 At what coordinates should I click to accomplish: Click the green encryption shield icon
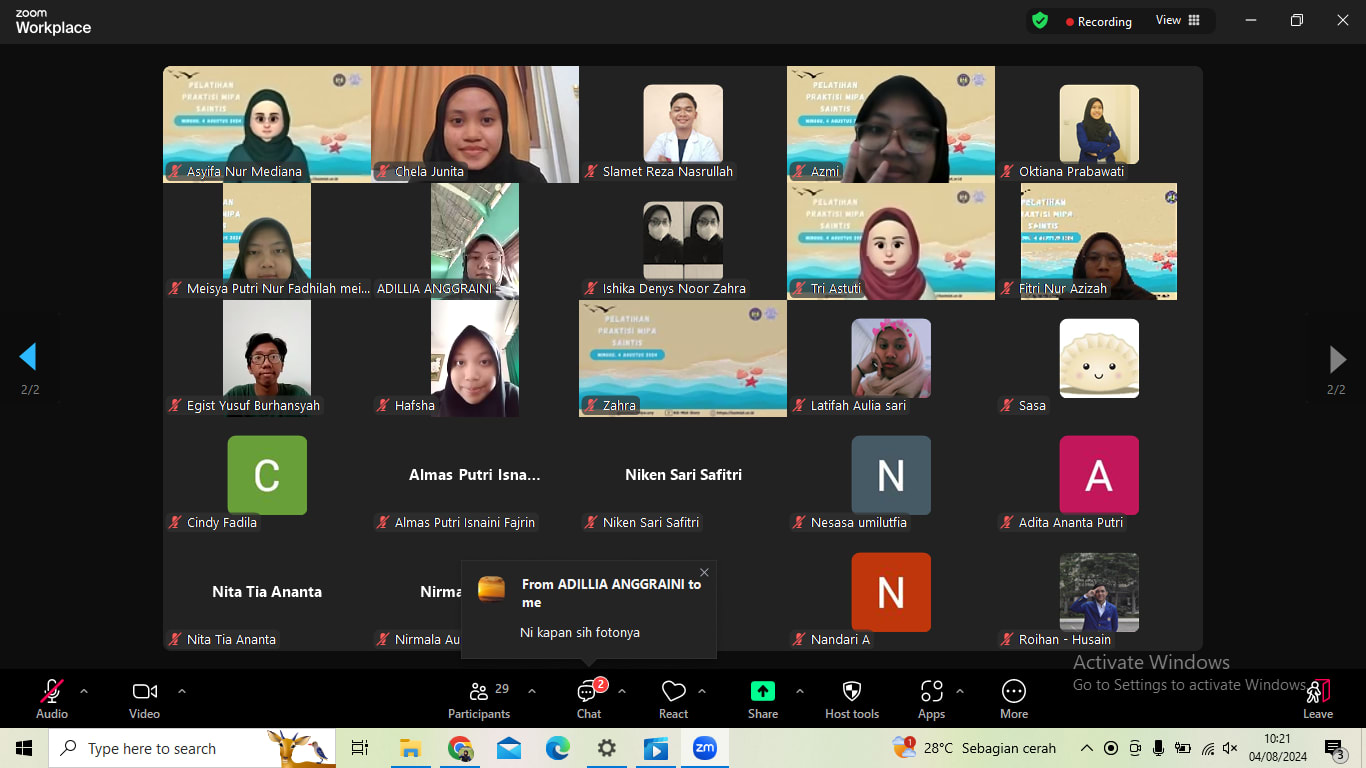tap(1040, 21)
